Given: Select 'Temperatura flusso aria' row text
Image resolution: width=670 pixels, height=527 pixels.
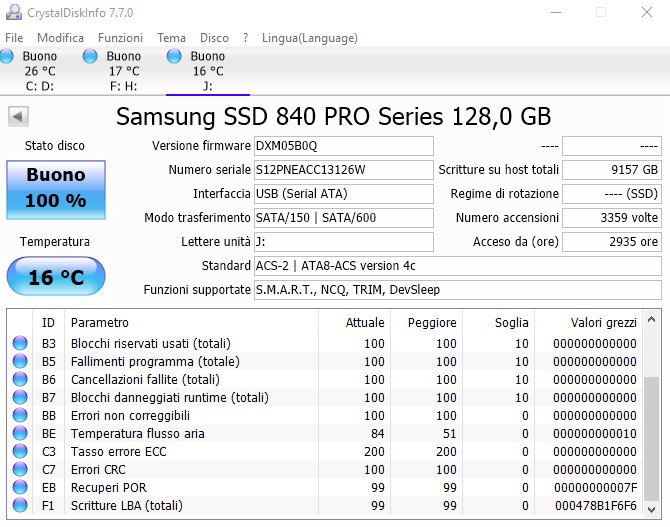Looking at the screenshot, I should coord(138,433).
